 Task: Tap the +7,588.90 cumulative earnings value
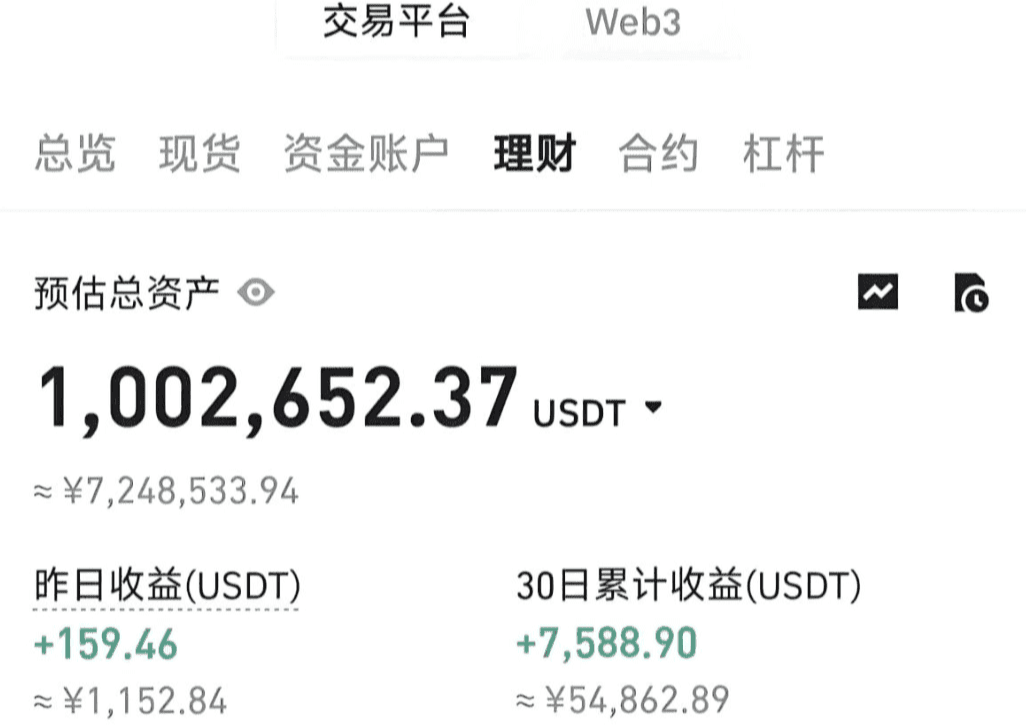(x=606, y=643)
